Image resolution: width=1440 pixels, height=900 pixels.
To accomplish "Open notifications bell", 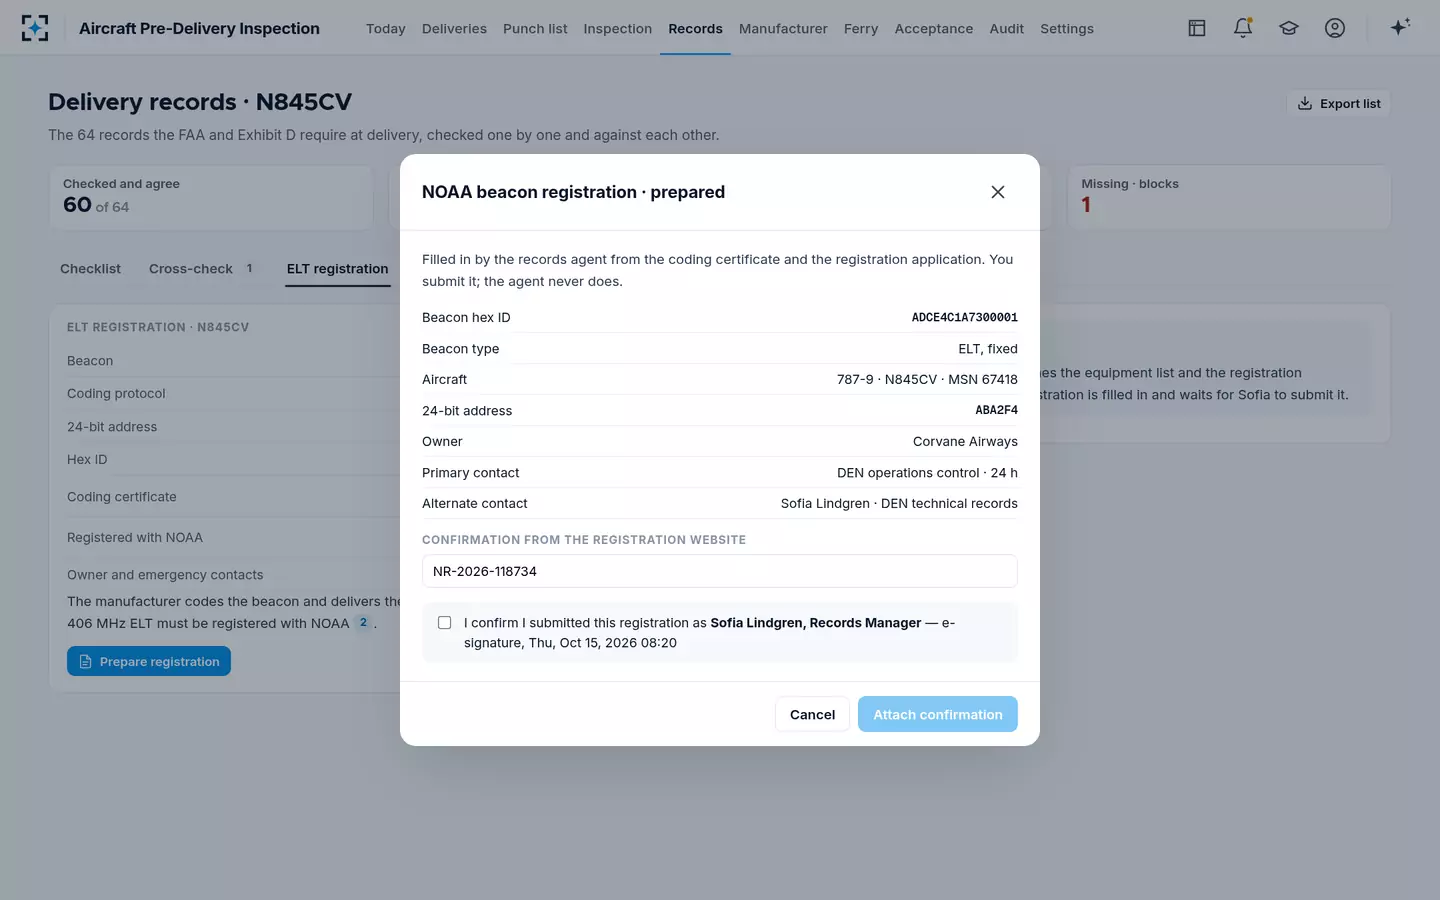I will 1243,28.
